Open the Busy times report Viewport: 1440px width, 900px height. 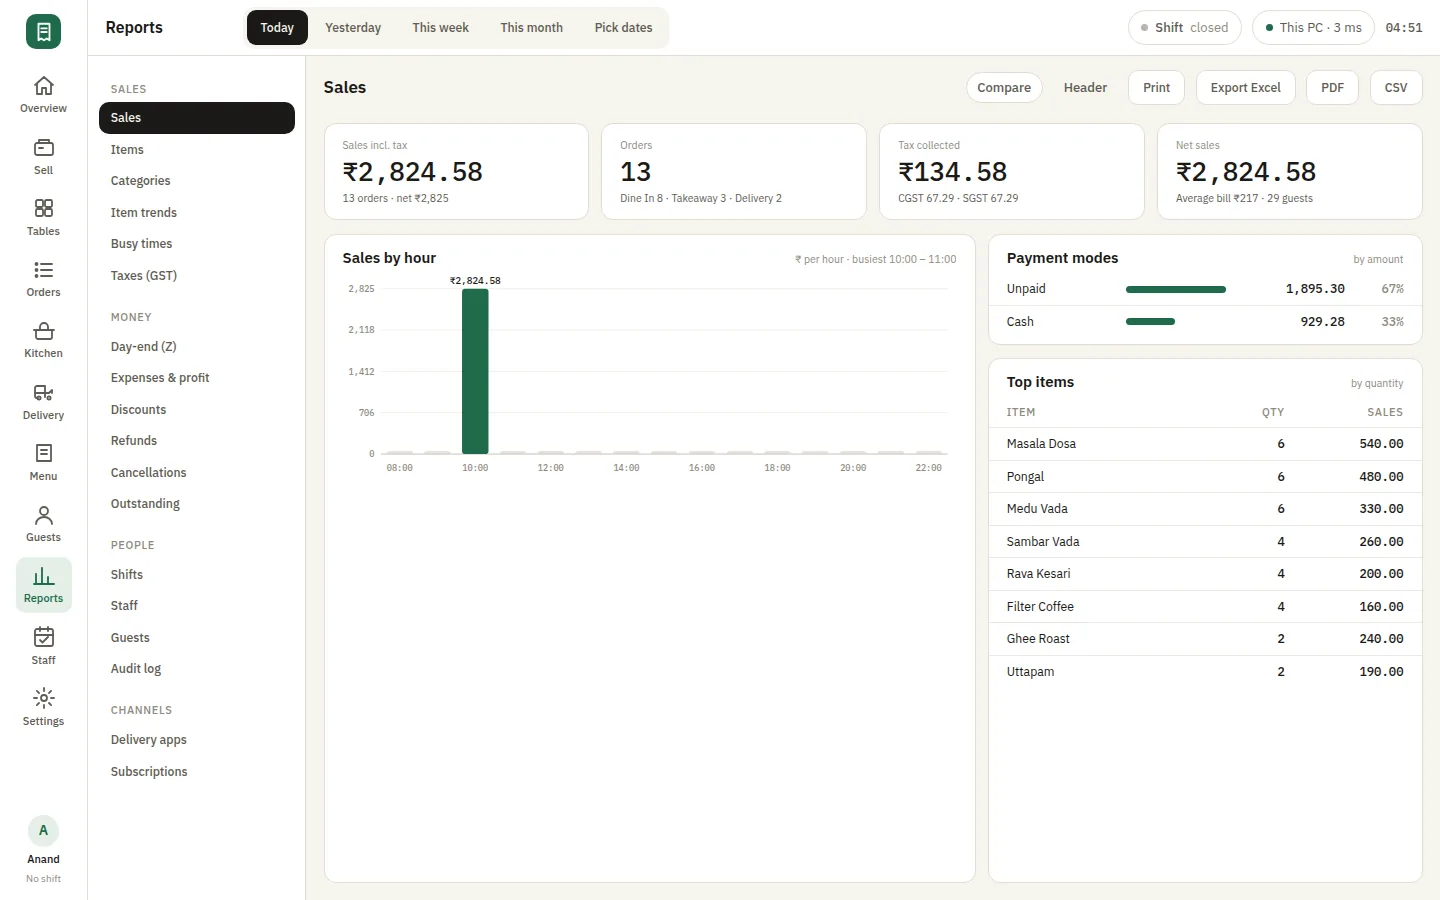pyautogui.click(x=197, y=244)
